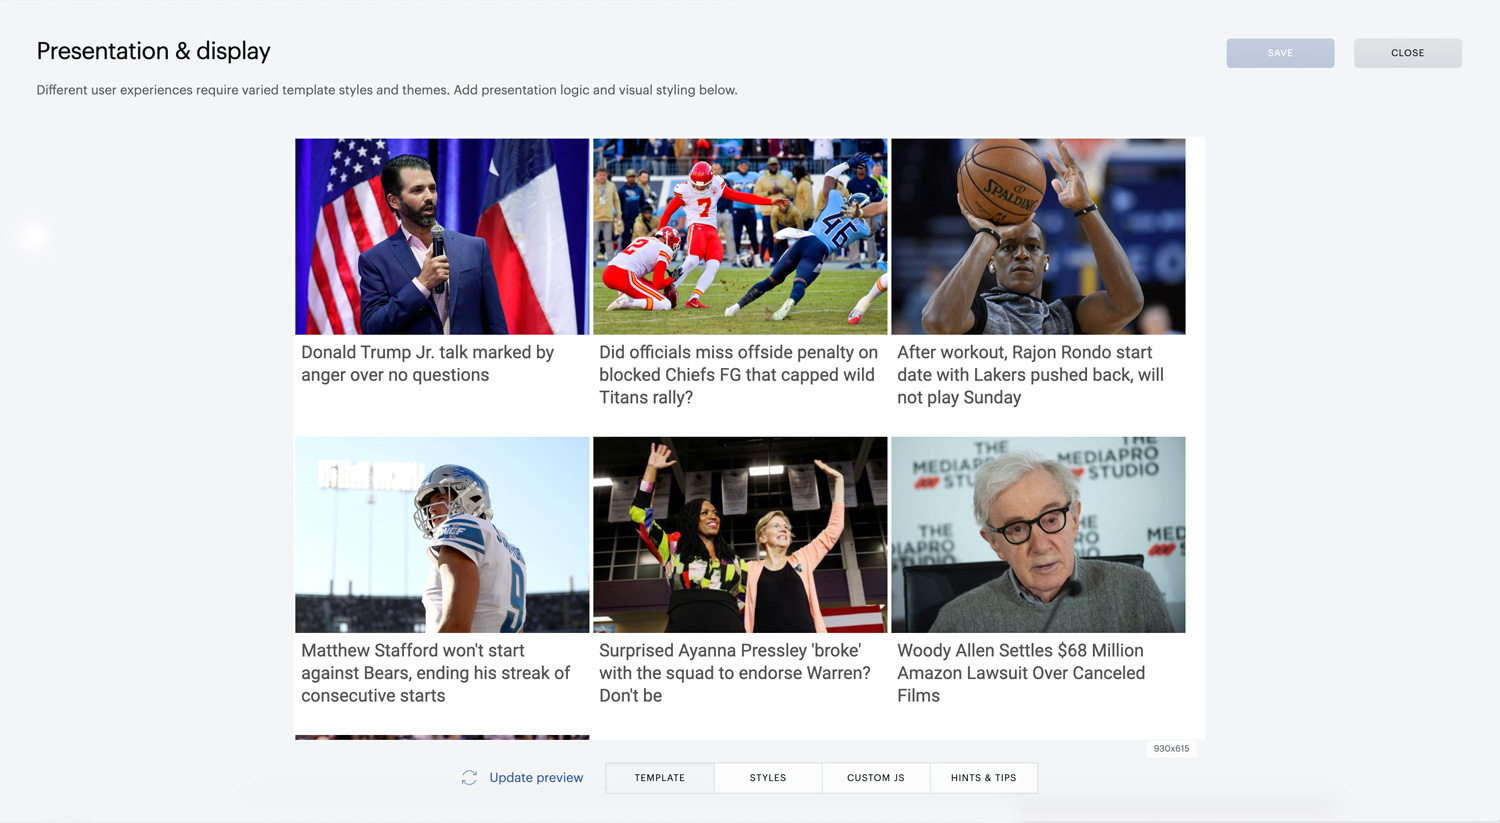Select the Woody Allen photo

click(x=1038, y=534)
